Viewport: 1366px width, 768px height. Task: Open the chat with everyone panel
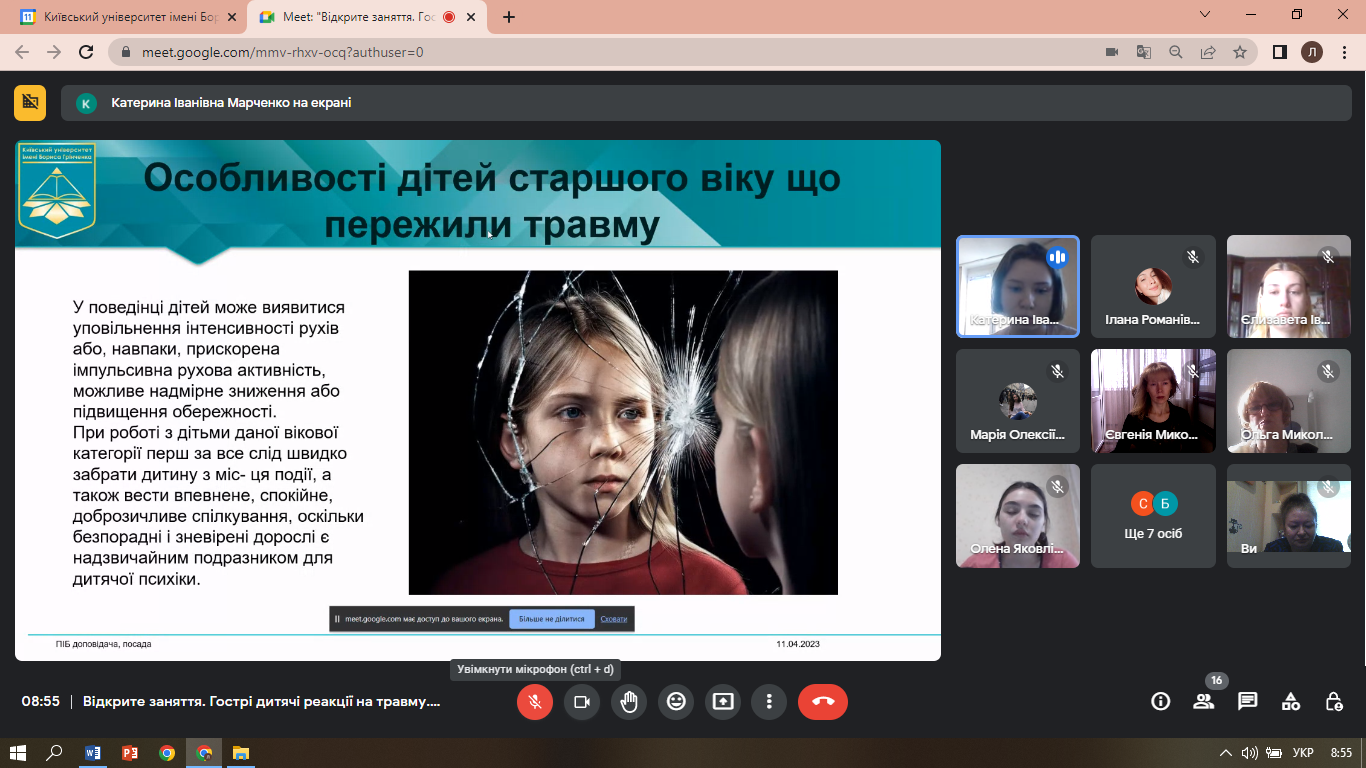1247,701
